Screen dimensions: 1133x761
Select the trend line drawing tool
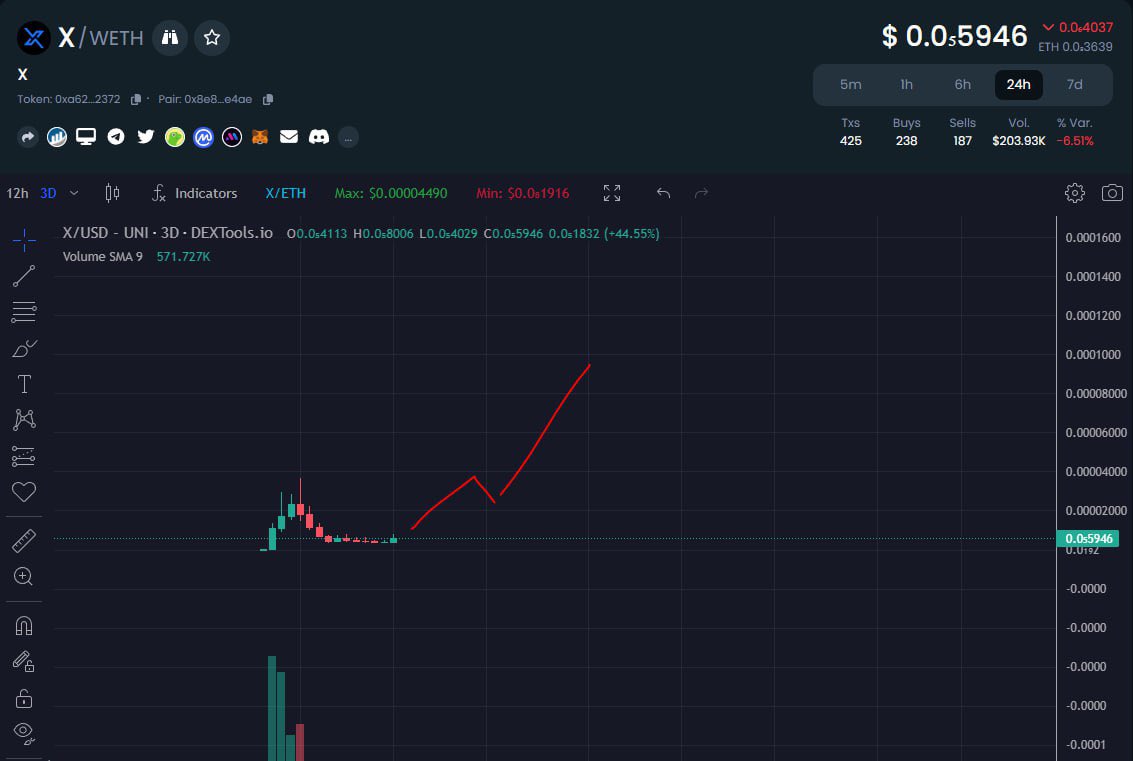click(24, 276)
